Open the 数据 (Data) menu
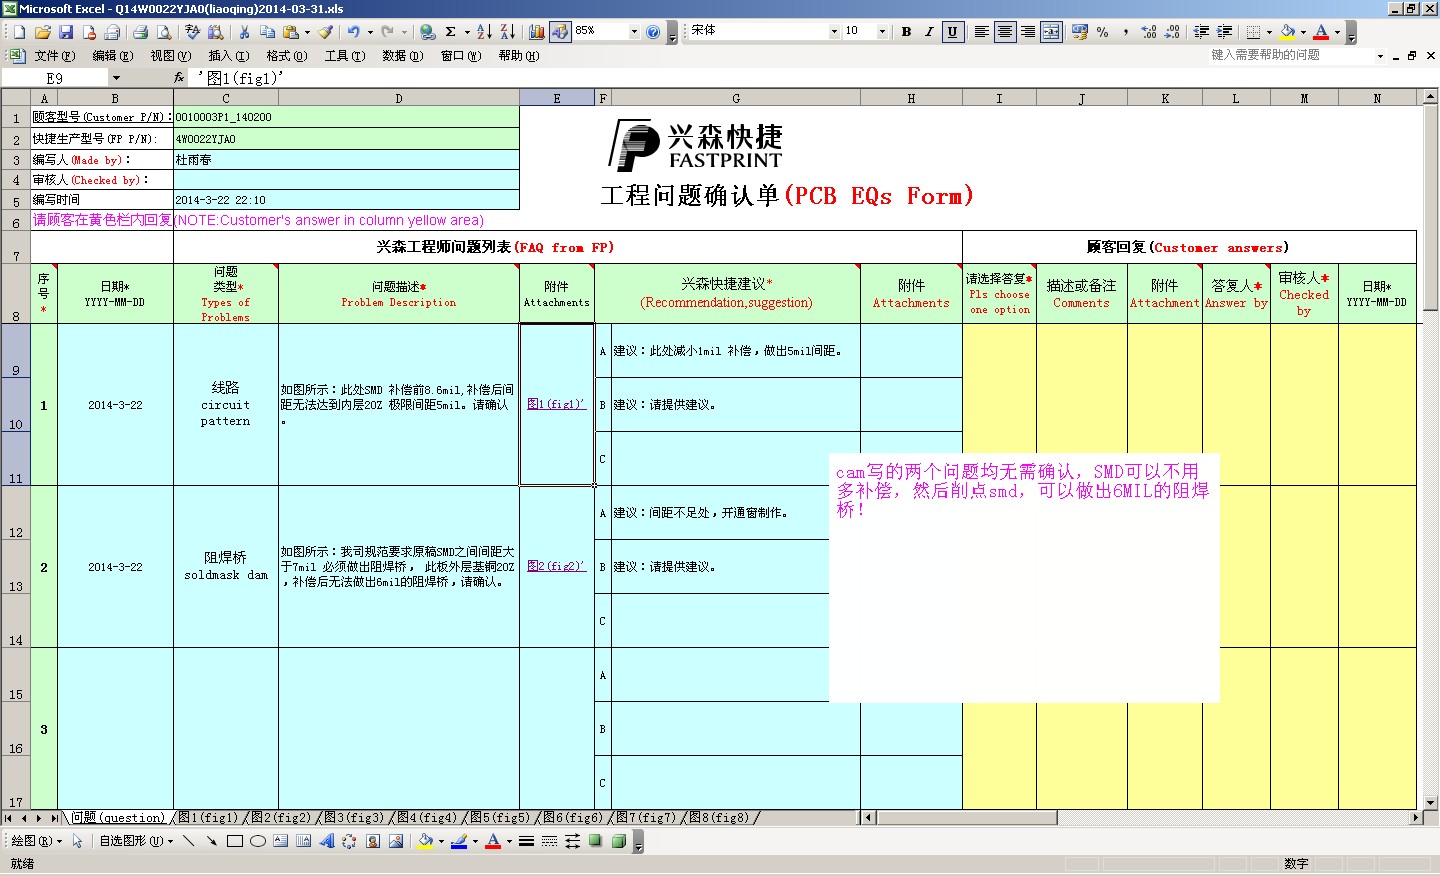The width and height of the screenshot is (1440, 876). tap(403, 56)
